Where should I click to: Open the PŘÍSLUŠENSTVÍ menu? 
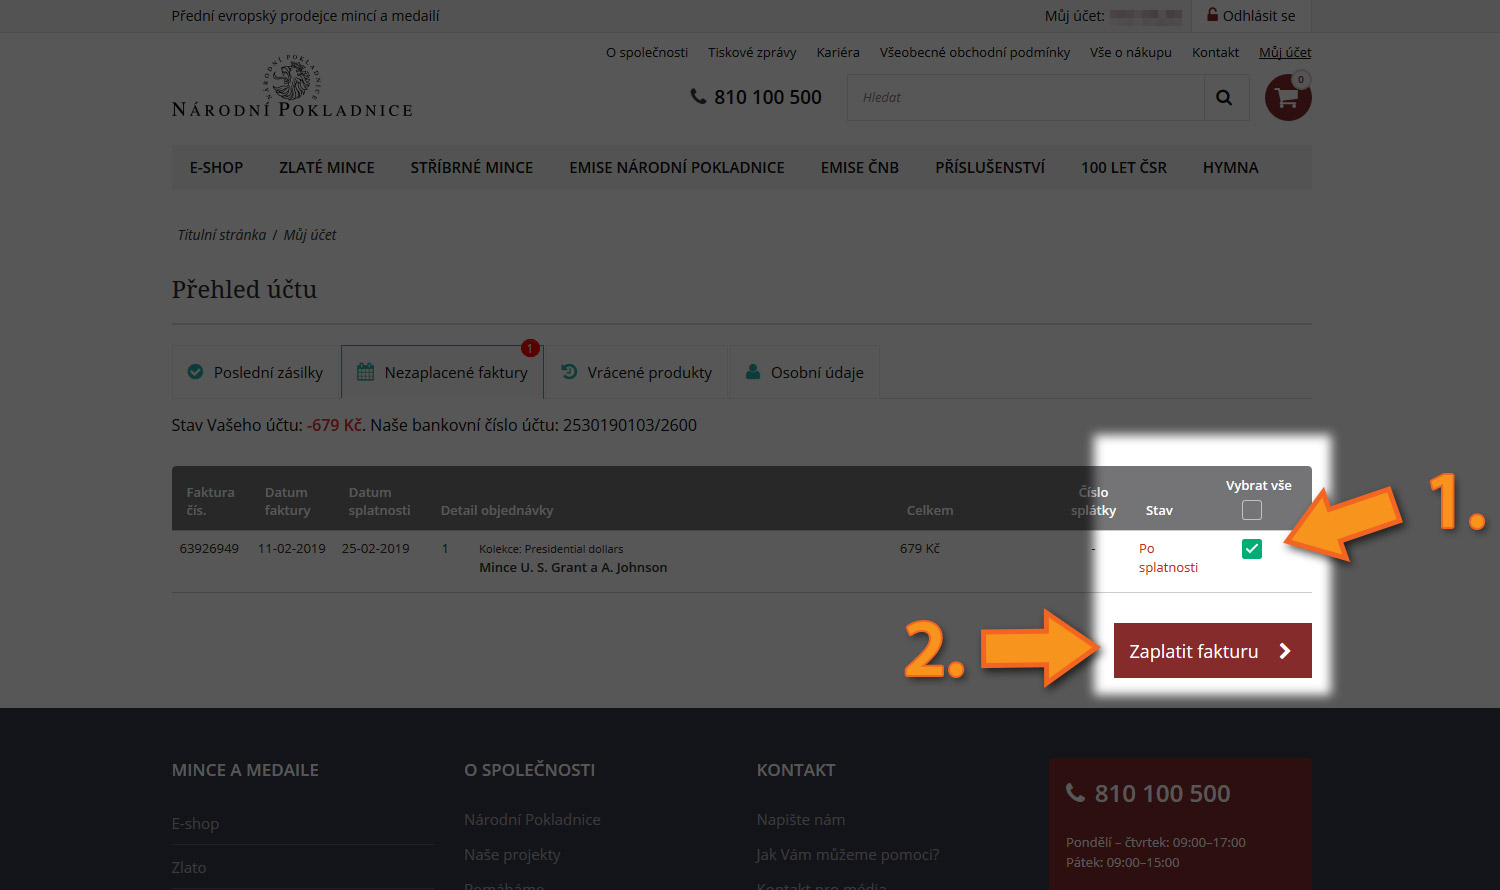[990, 168]
